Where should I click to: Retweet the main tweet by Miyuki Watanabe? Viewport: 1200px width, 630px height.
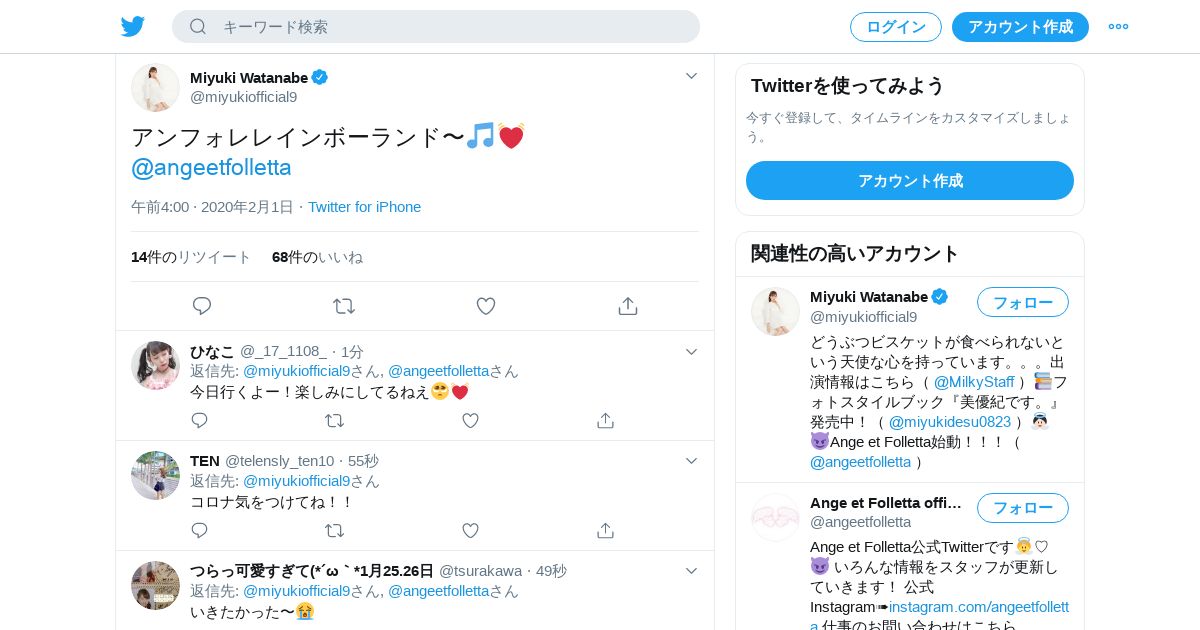click(344, 306)
